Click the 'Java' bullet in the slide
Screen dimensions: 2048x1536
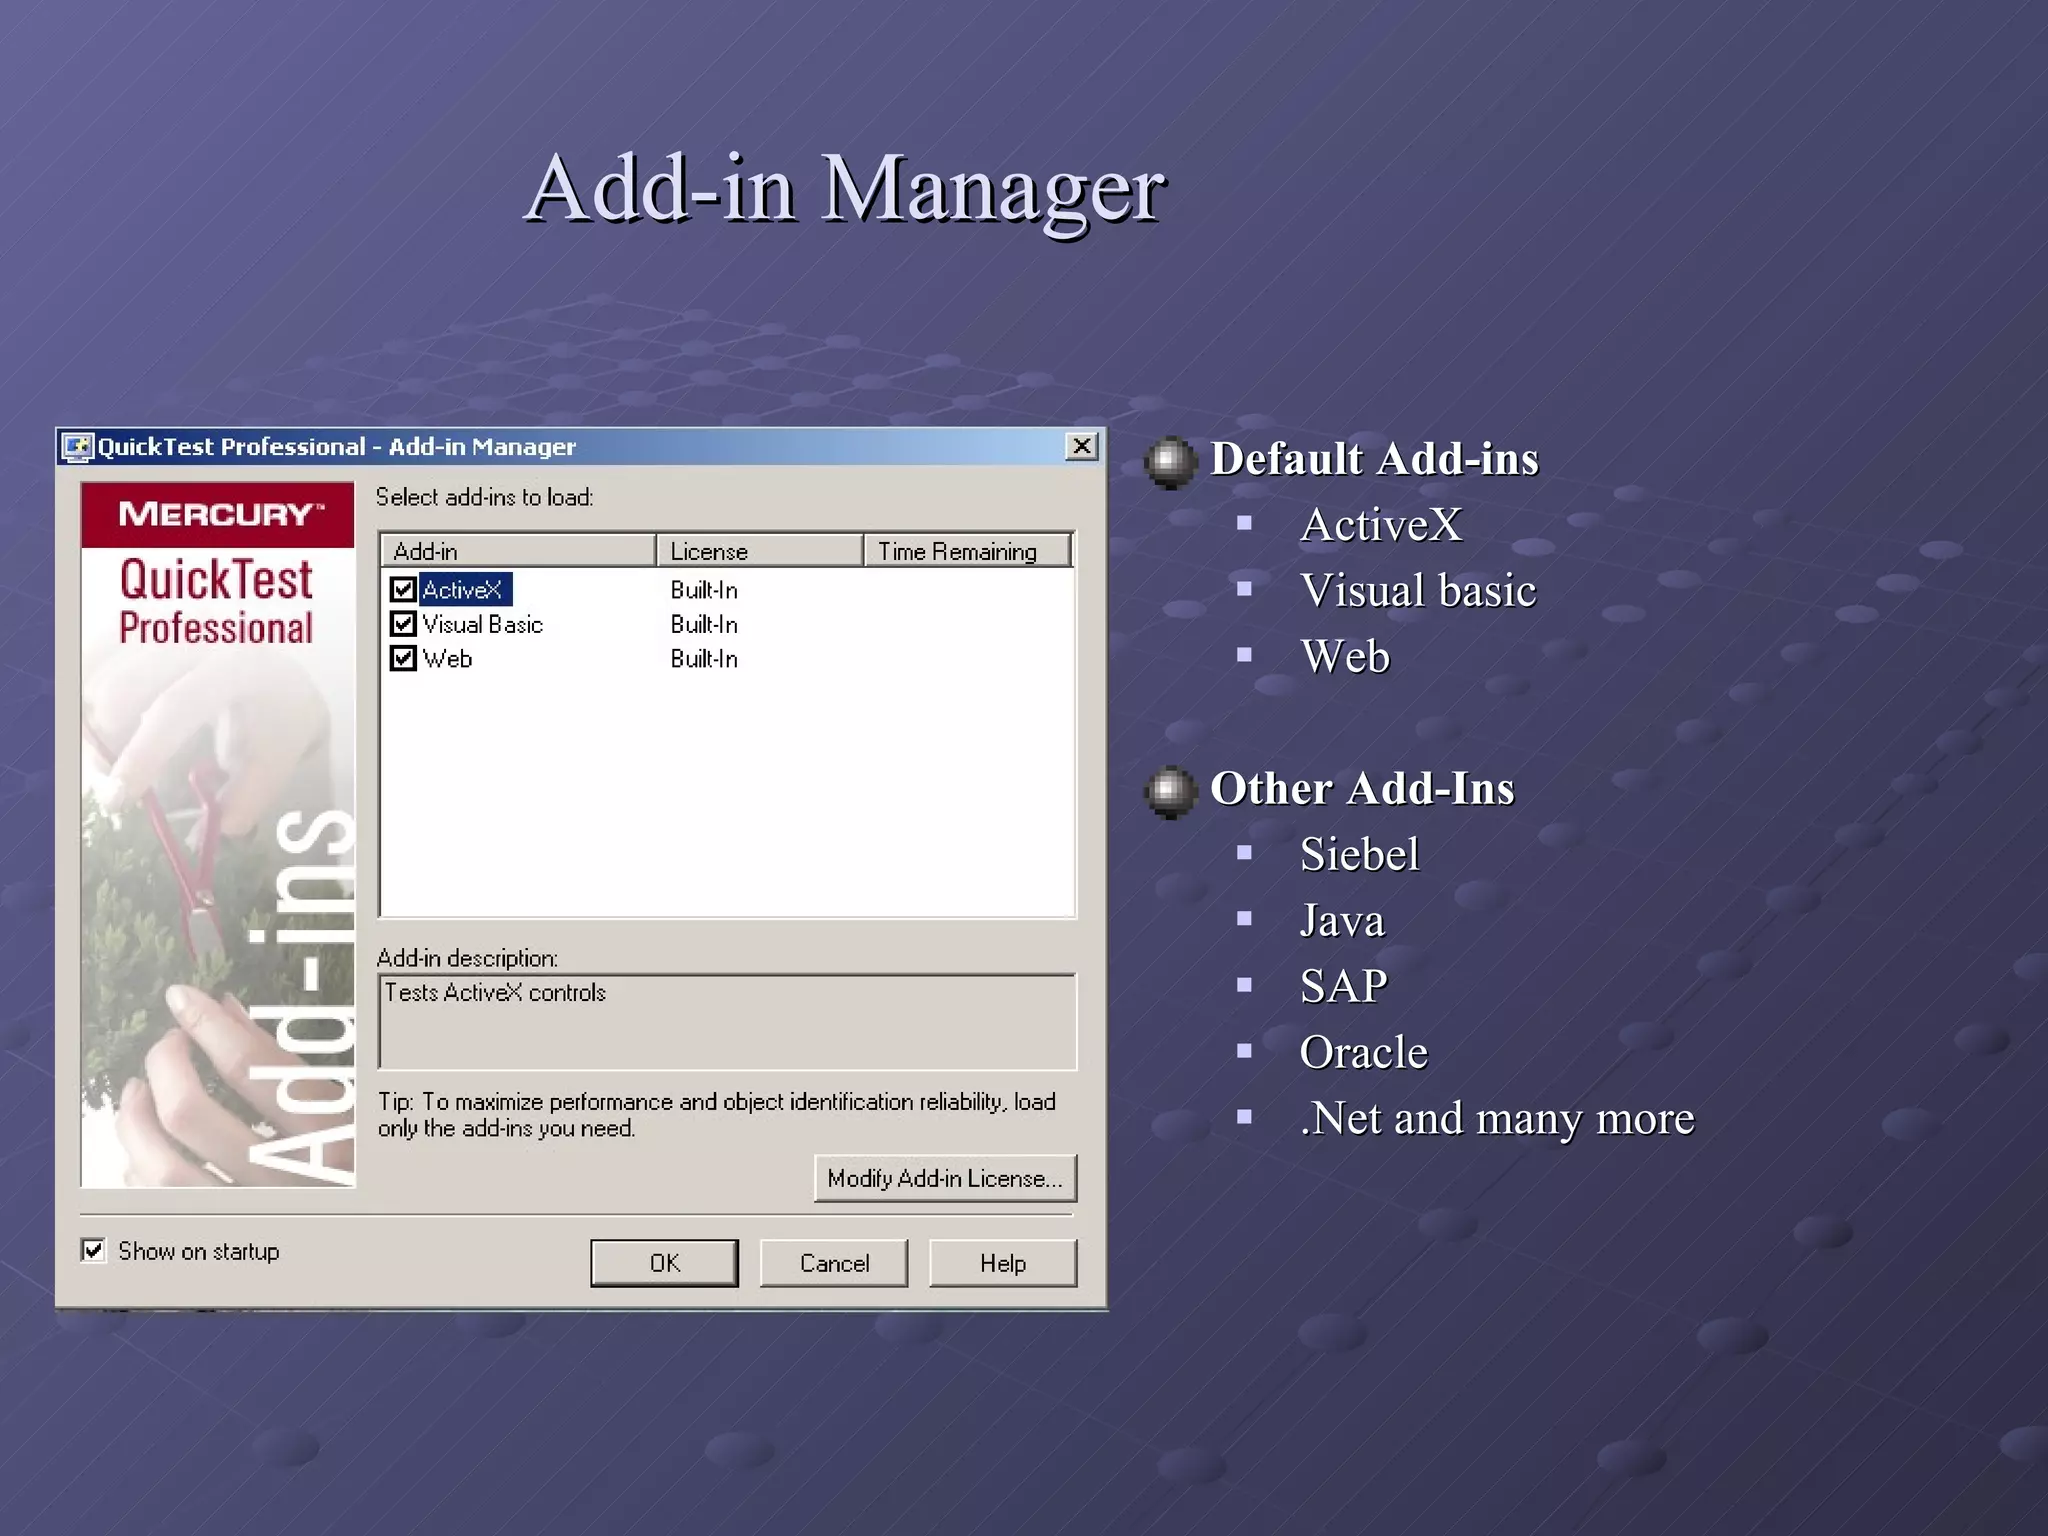[x=1342, y=920]
